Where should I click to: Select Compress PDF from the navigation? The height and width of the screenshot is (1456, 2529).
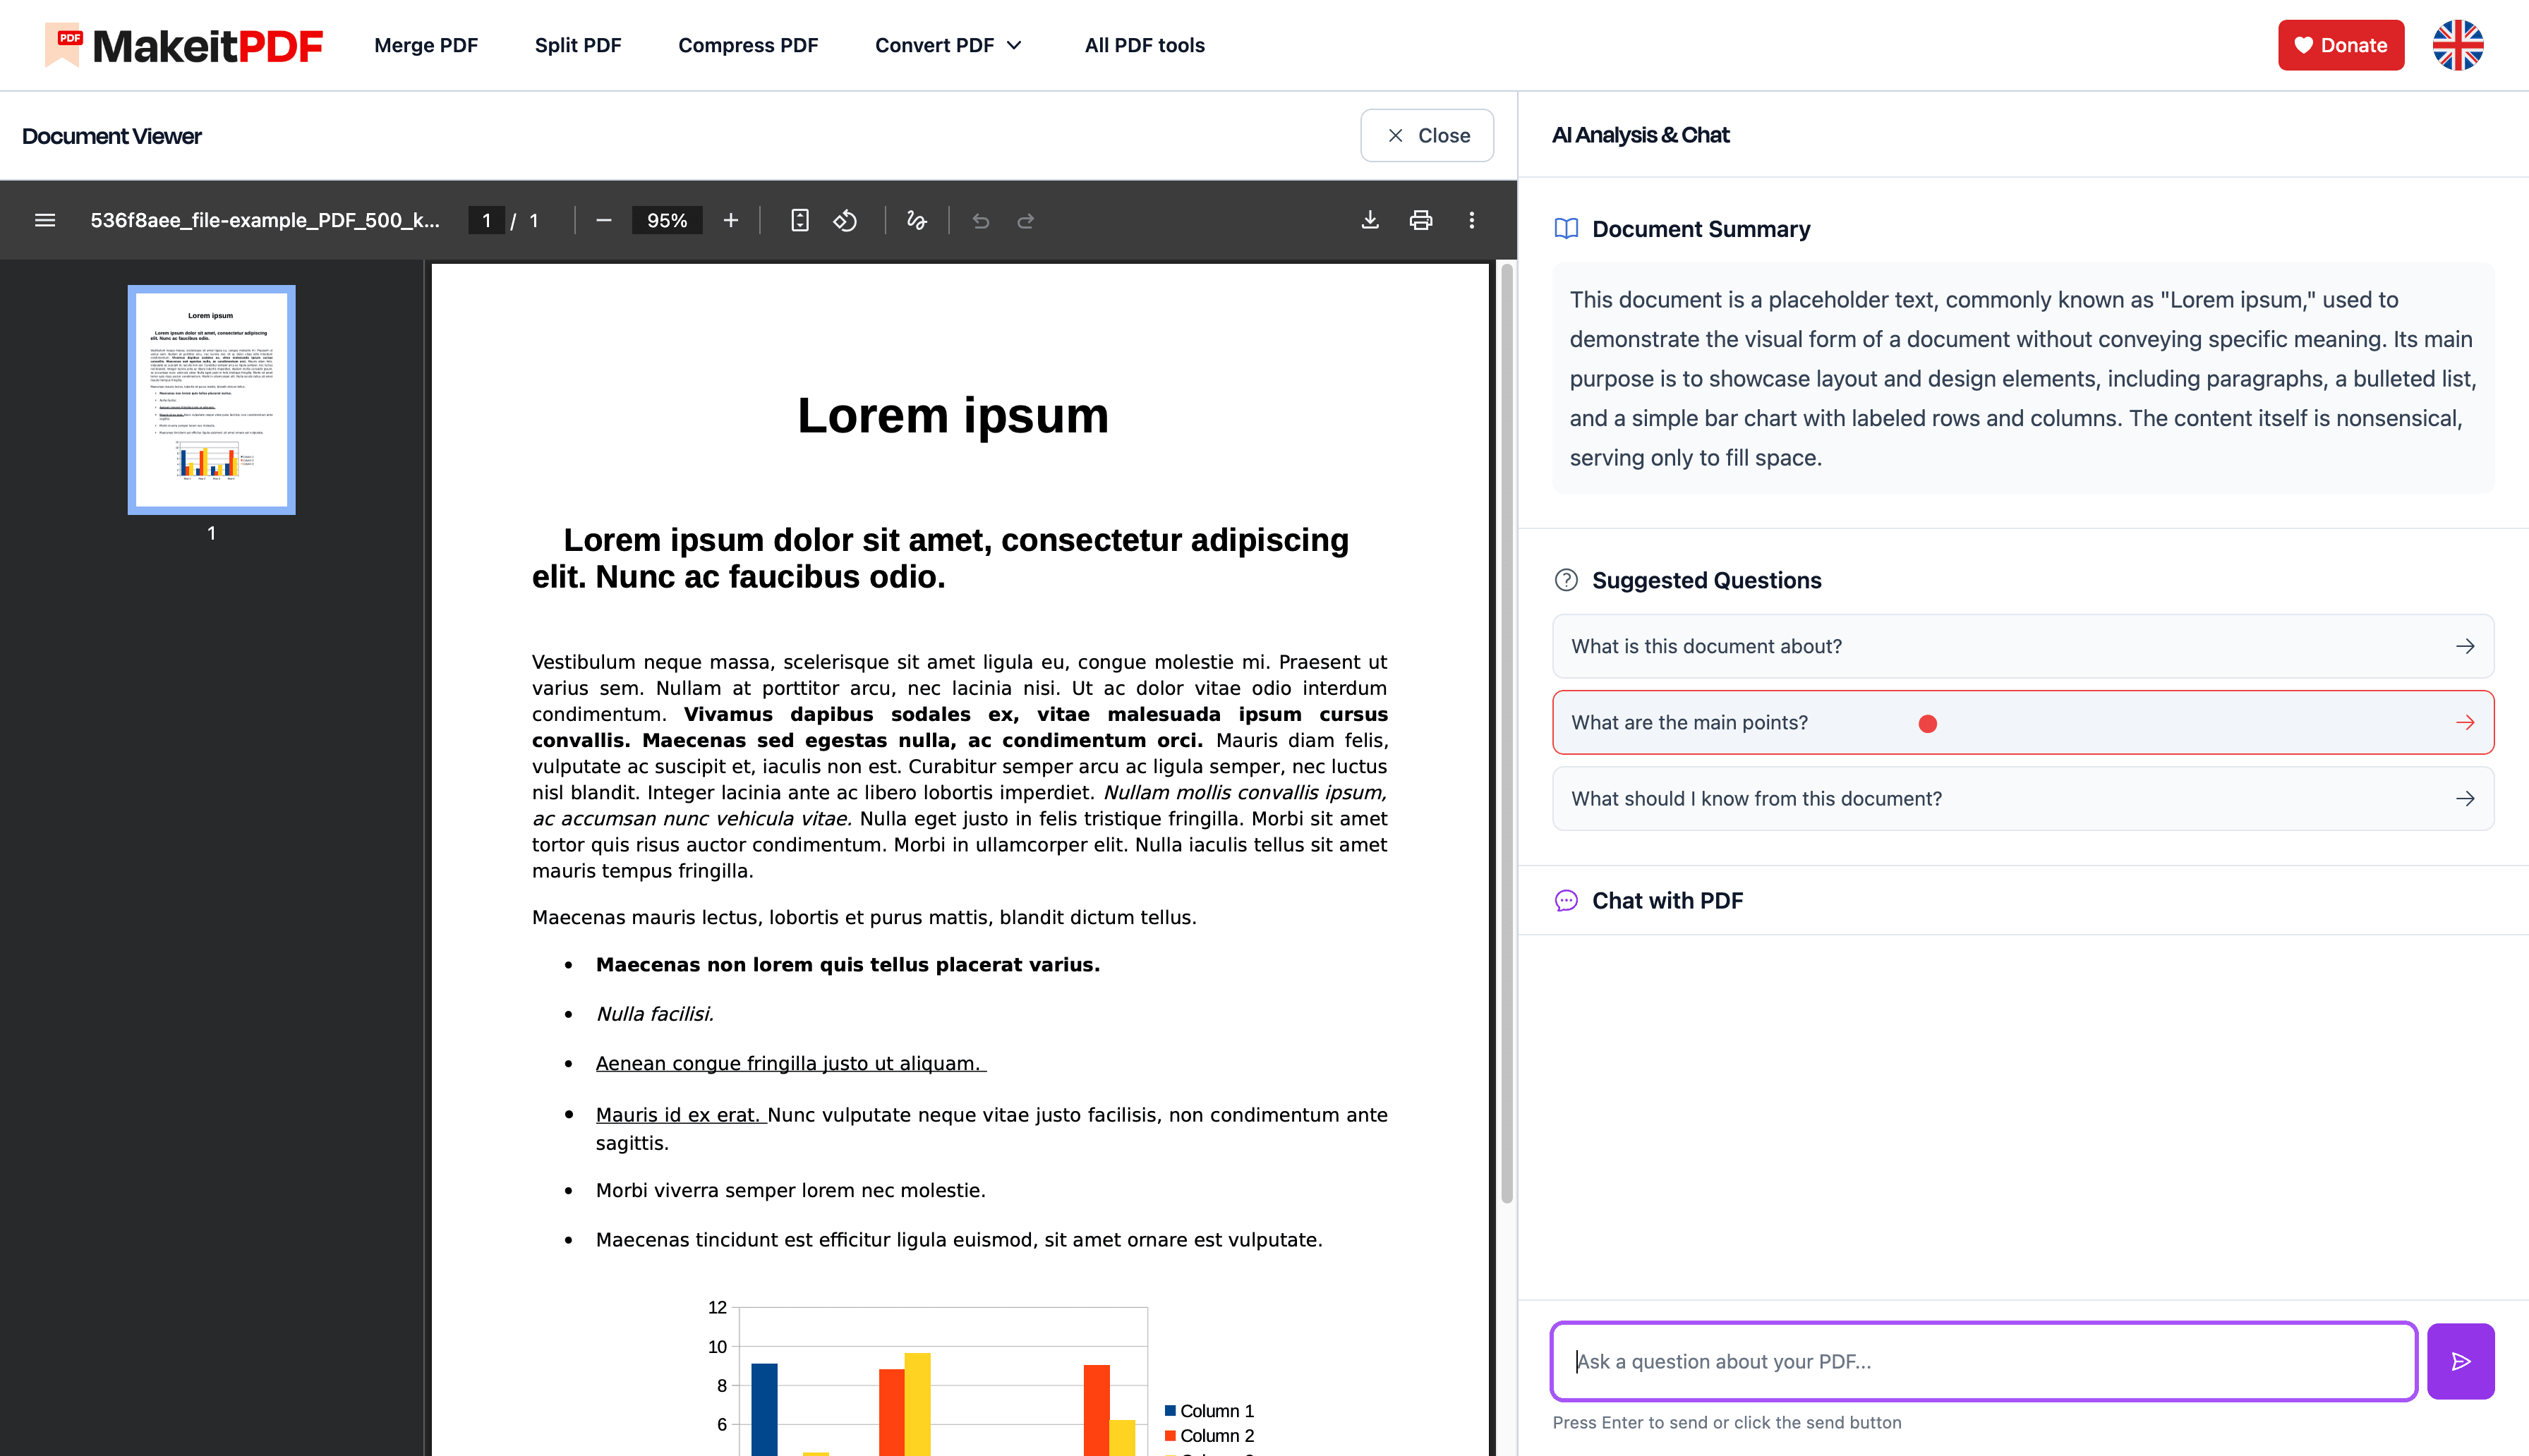tap(748, 45)
